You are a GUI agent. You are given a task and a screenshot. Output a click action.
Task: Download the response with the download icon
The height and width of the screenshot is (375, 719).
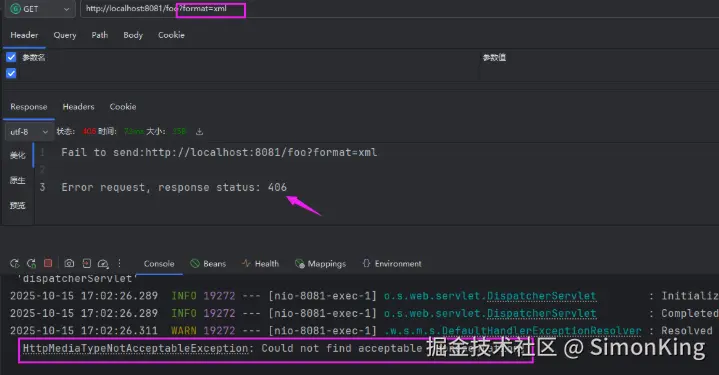(199, 132)
